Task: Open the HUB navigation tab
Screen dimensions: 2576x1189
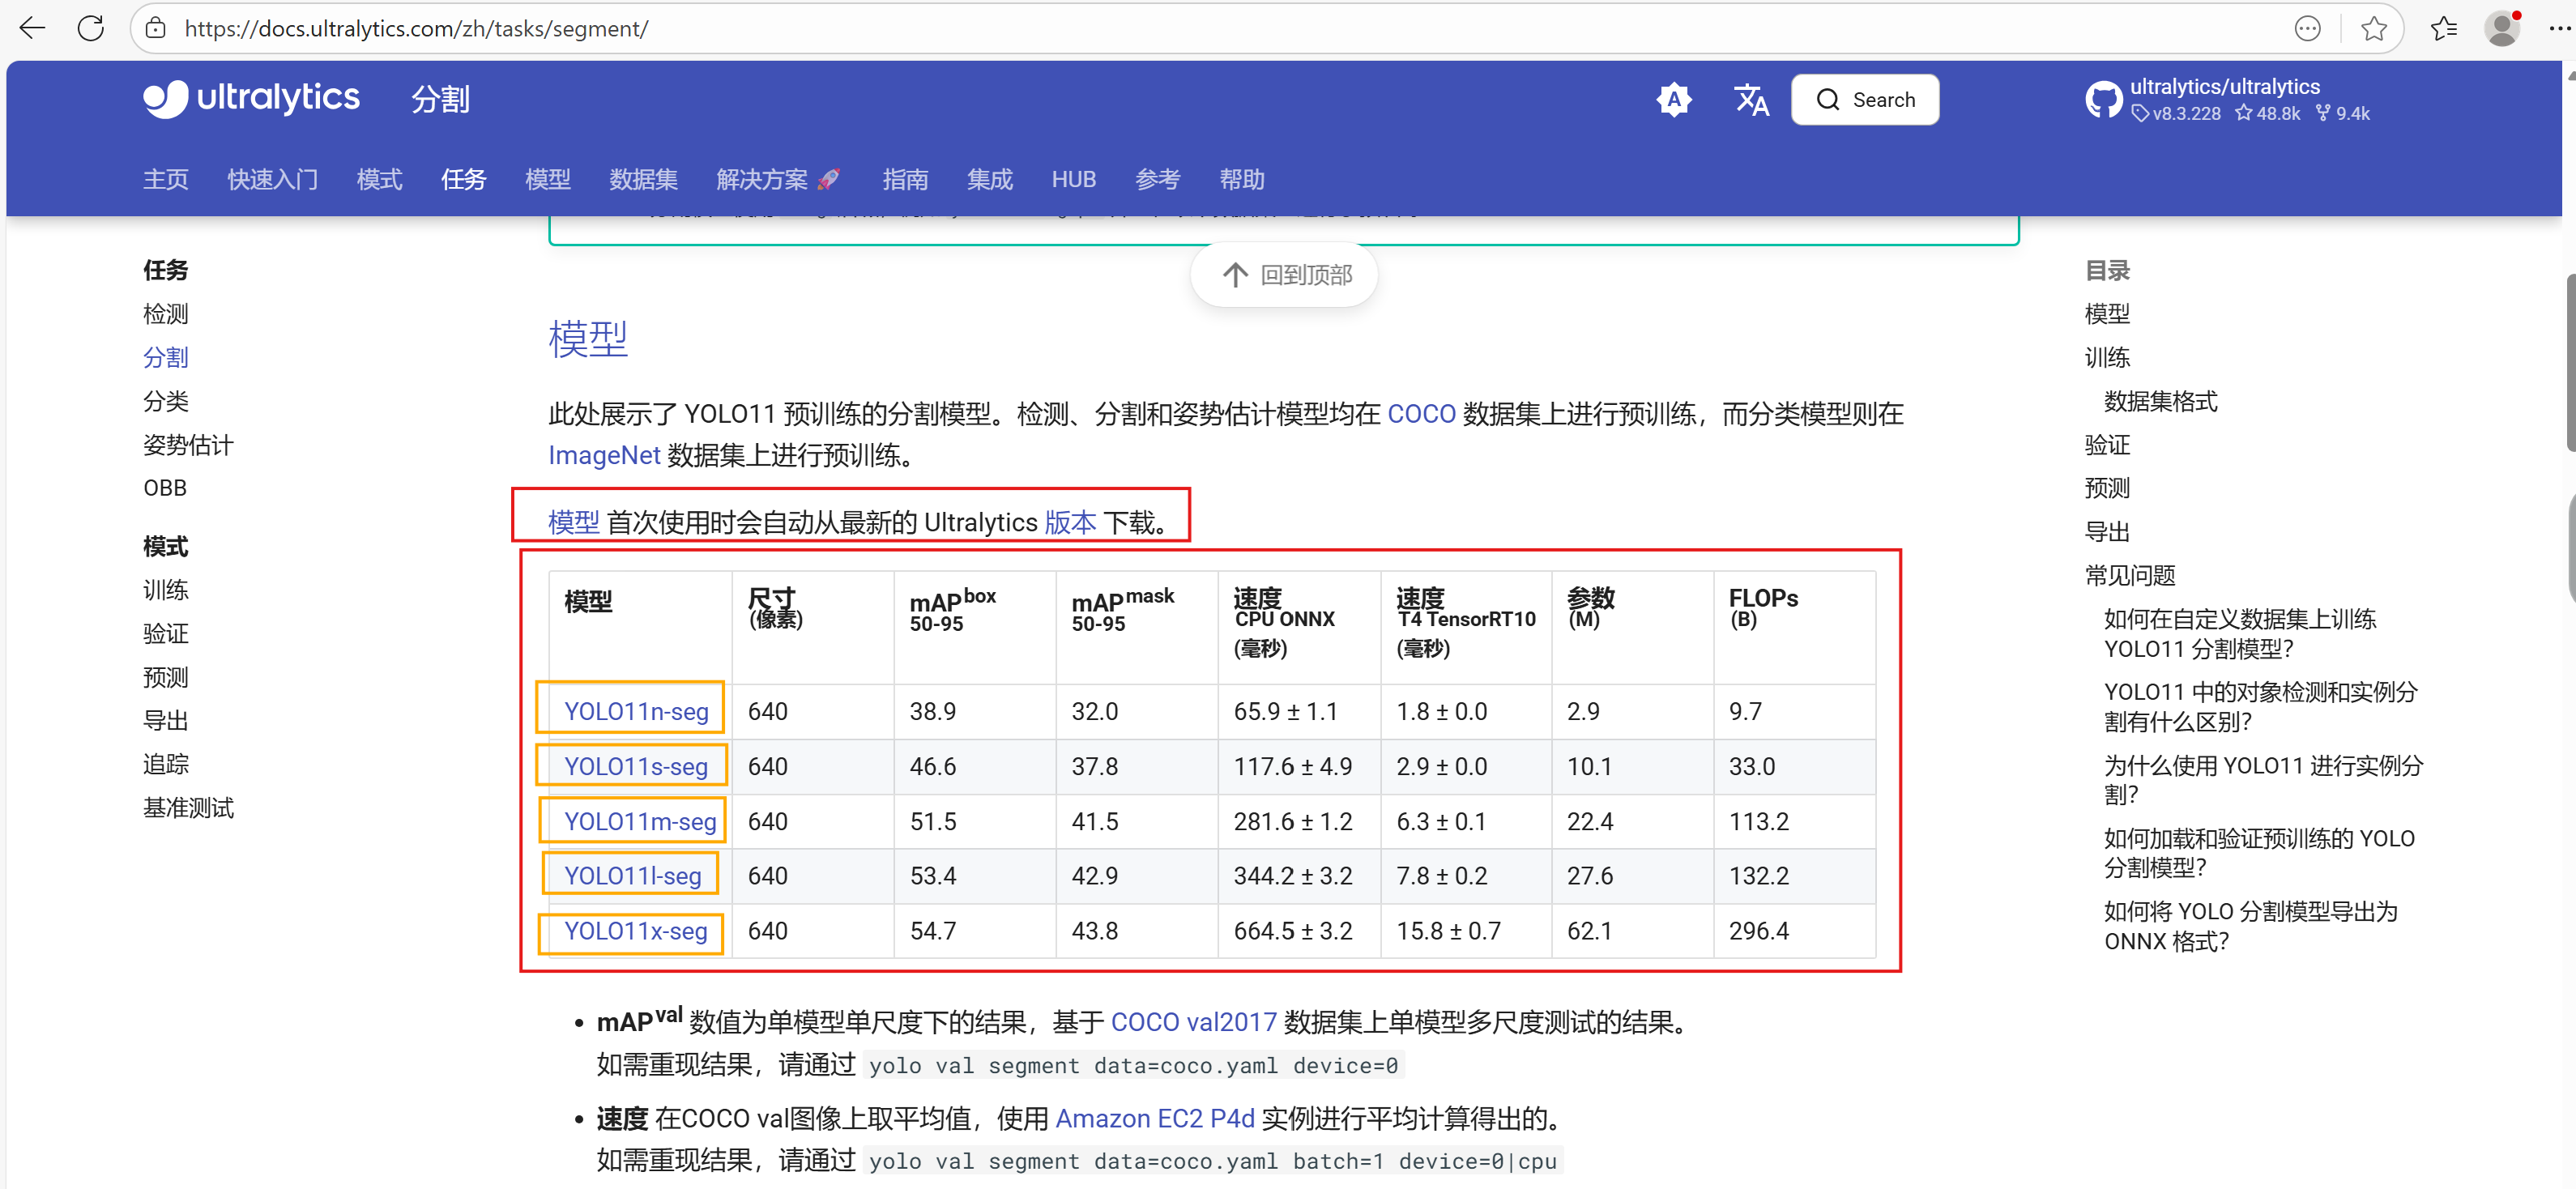Action: [1073, 179]
